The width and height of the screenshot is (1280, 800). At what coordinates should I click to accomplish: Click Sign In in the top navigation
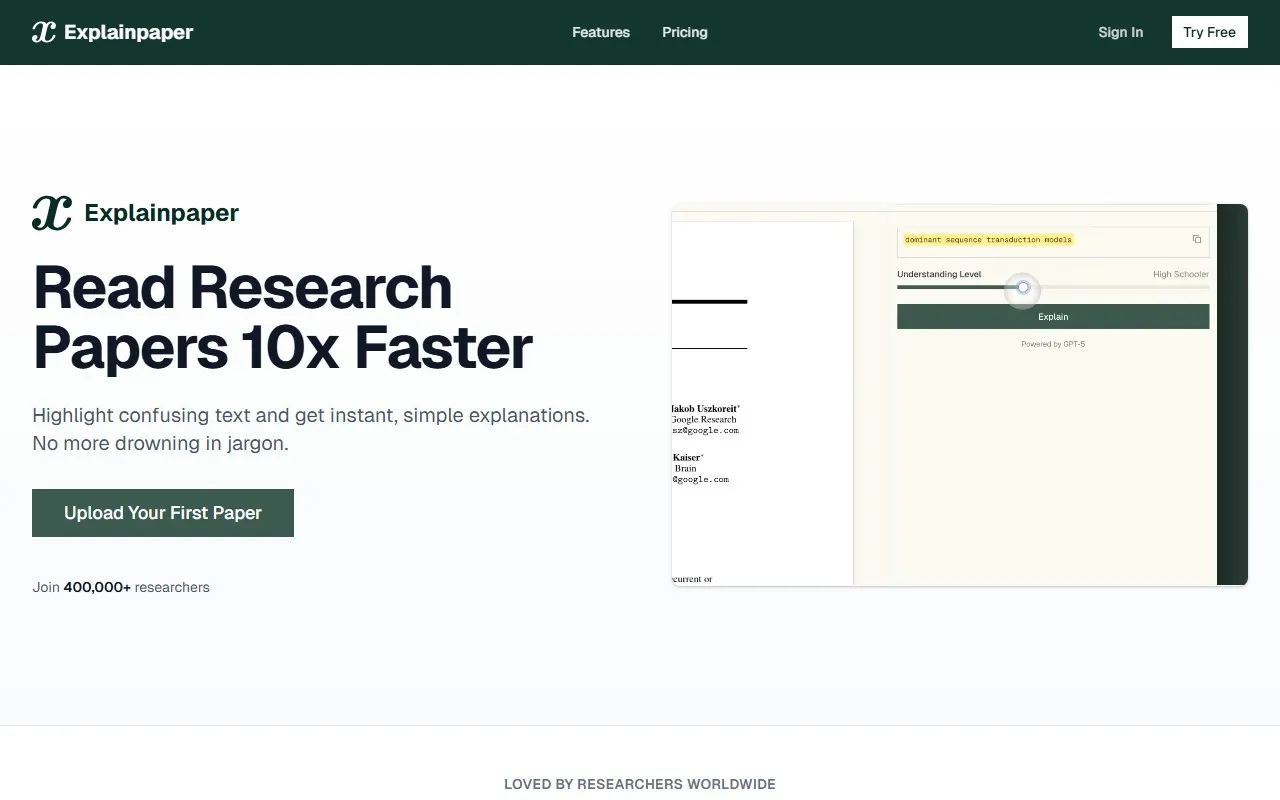(1120, 32)
